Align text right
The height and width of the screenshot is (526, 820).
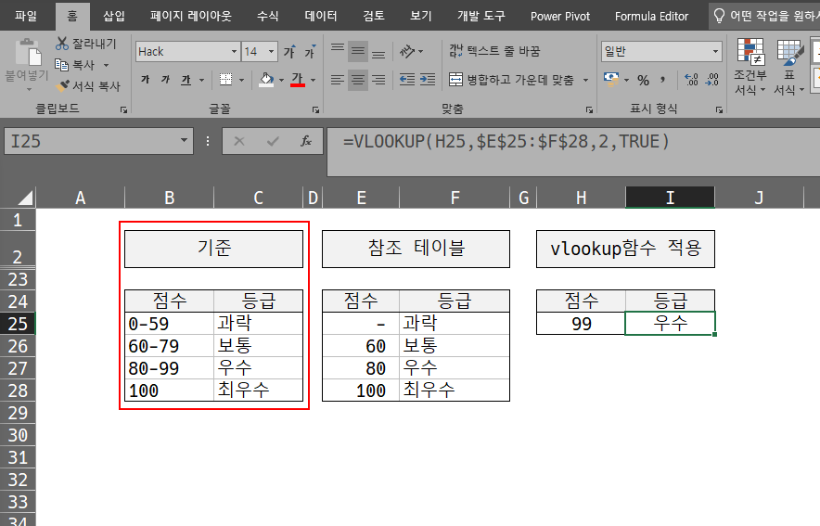coord(379,79)
